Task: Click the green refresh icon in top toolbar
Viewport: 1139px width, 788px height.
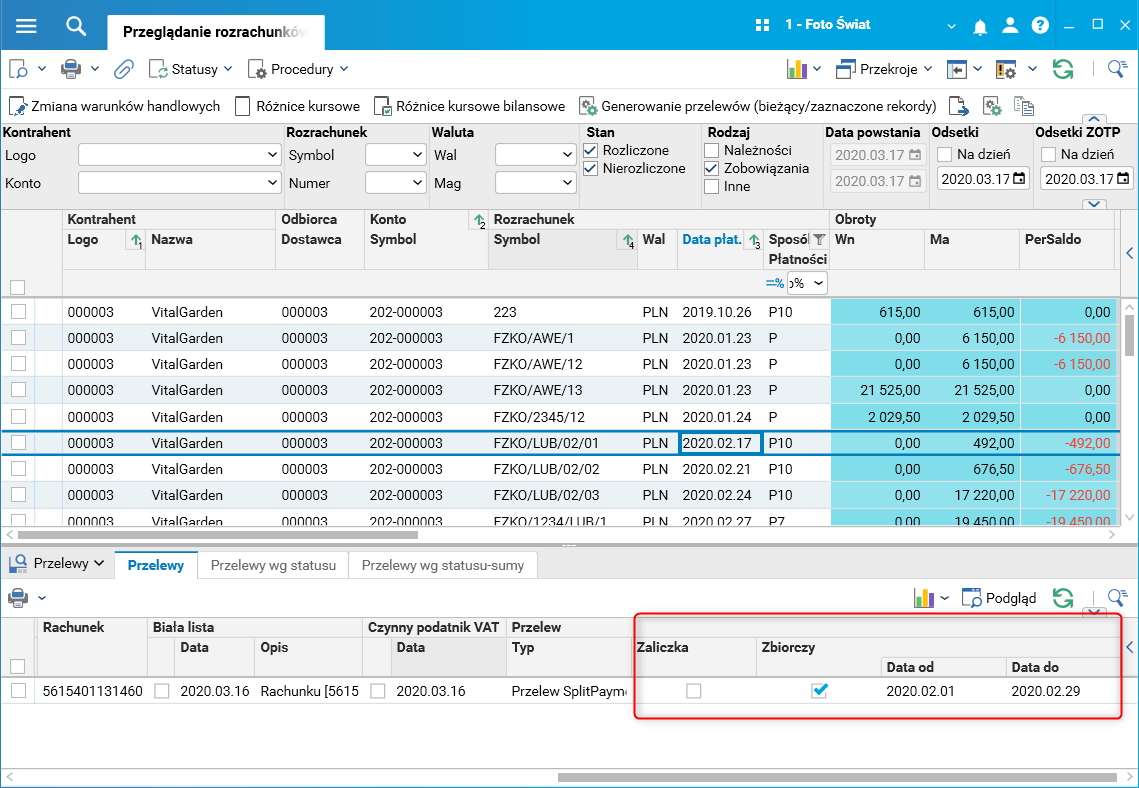Action: click(1063, 69)
